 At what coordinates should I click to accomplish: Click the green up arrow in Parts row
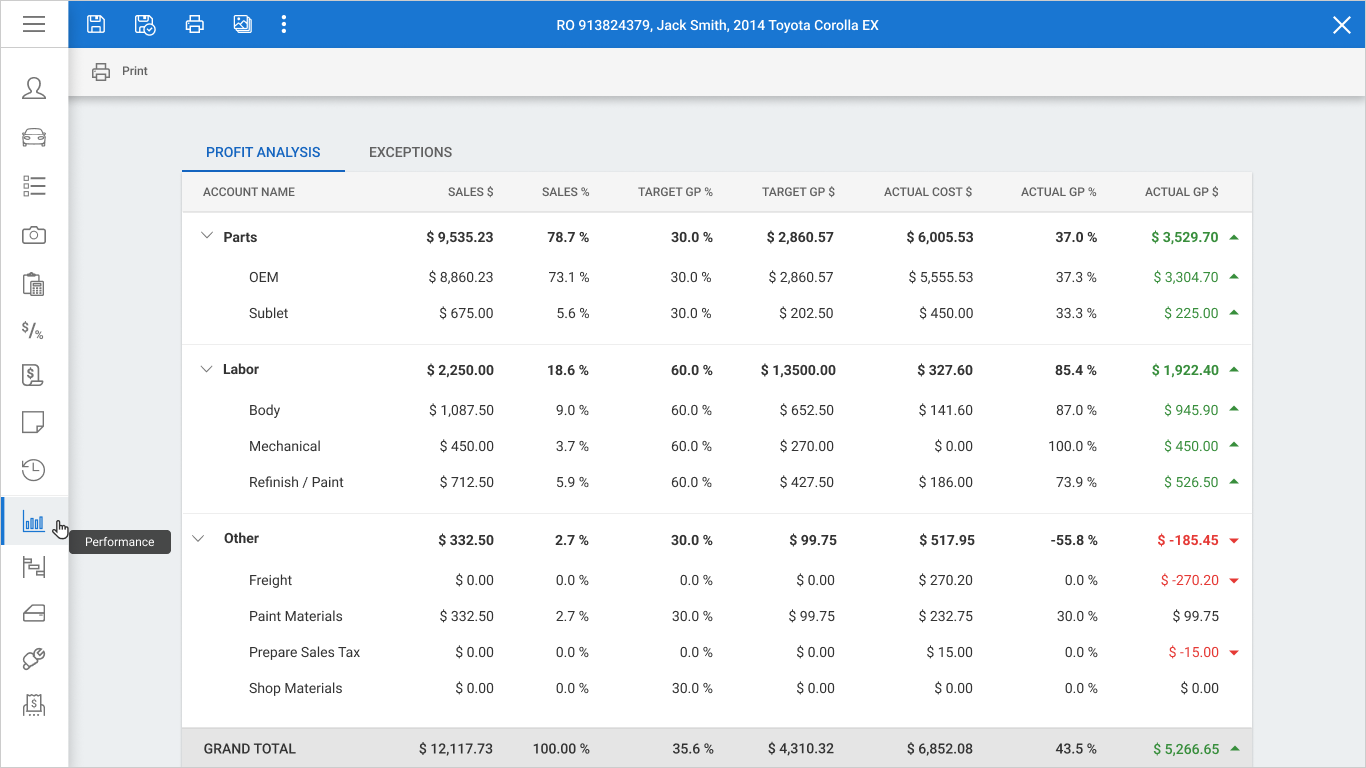coord(1234,237)
